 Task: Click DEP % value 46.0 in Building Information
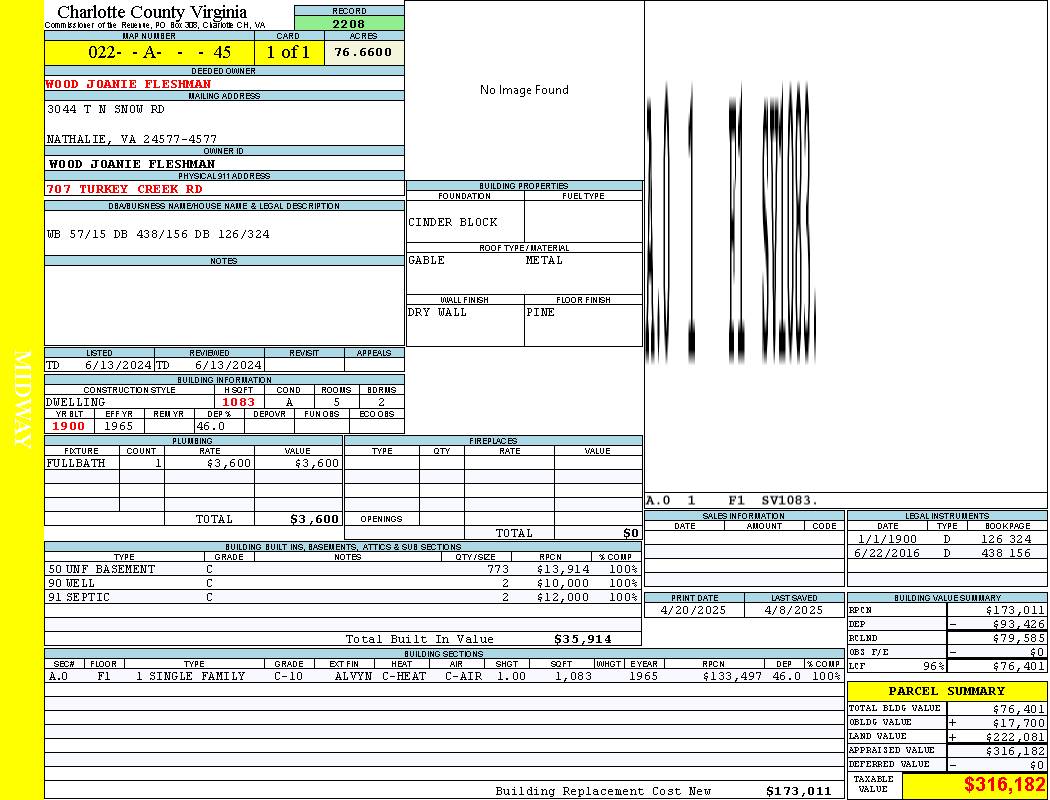point(210,426)
